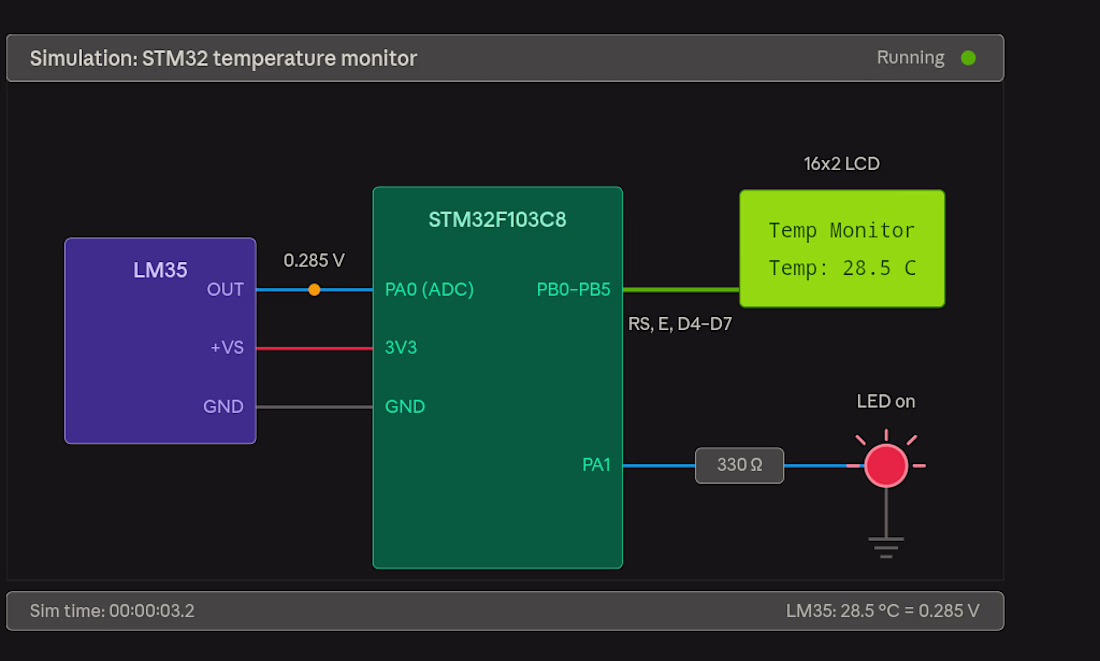The height and width of the screenshot is (661, 1100).
Task: Click the 'RS, E, D4-D7' bus label
Action: 680,324
